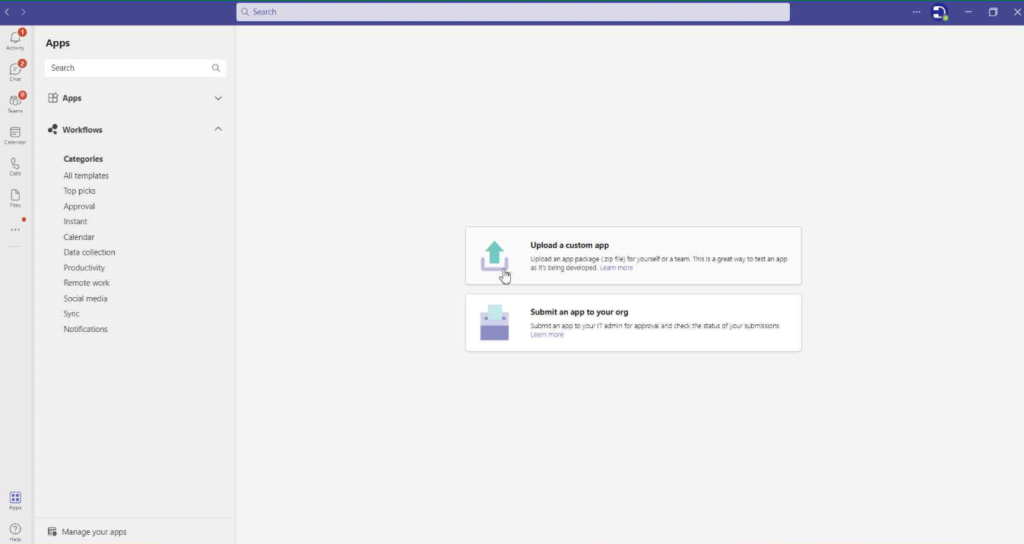The height and width of the screenshot is (544, 1024).
Task: Open the Calendar icon in sidebar
Action: pos(15,135)
